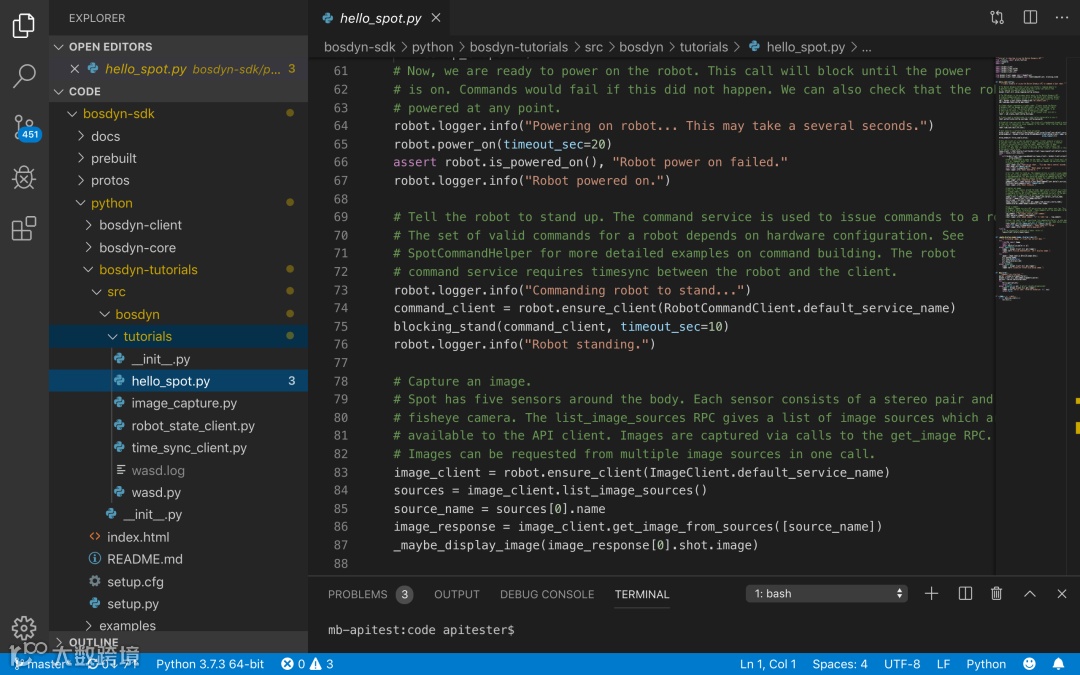
Task: Collapse the OPEN EDITORS section
Action: (110, 47)
